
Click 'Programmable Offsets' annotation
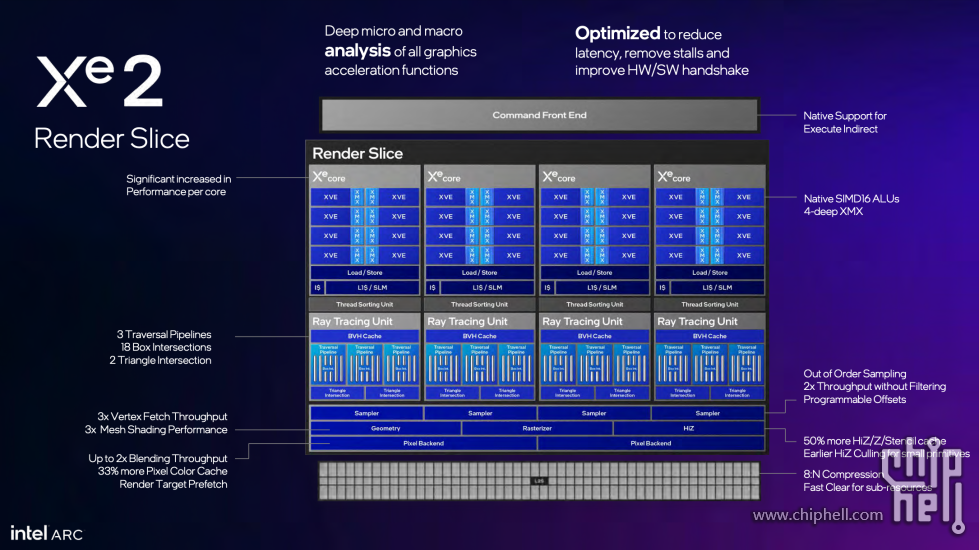[x=854, y=400]
